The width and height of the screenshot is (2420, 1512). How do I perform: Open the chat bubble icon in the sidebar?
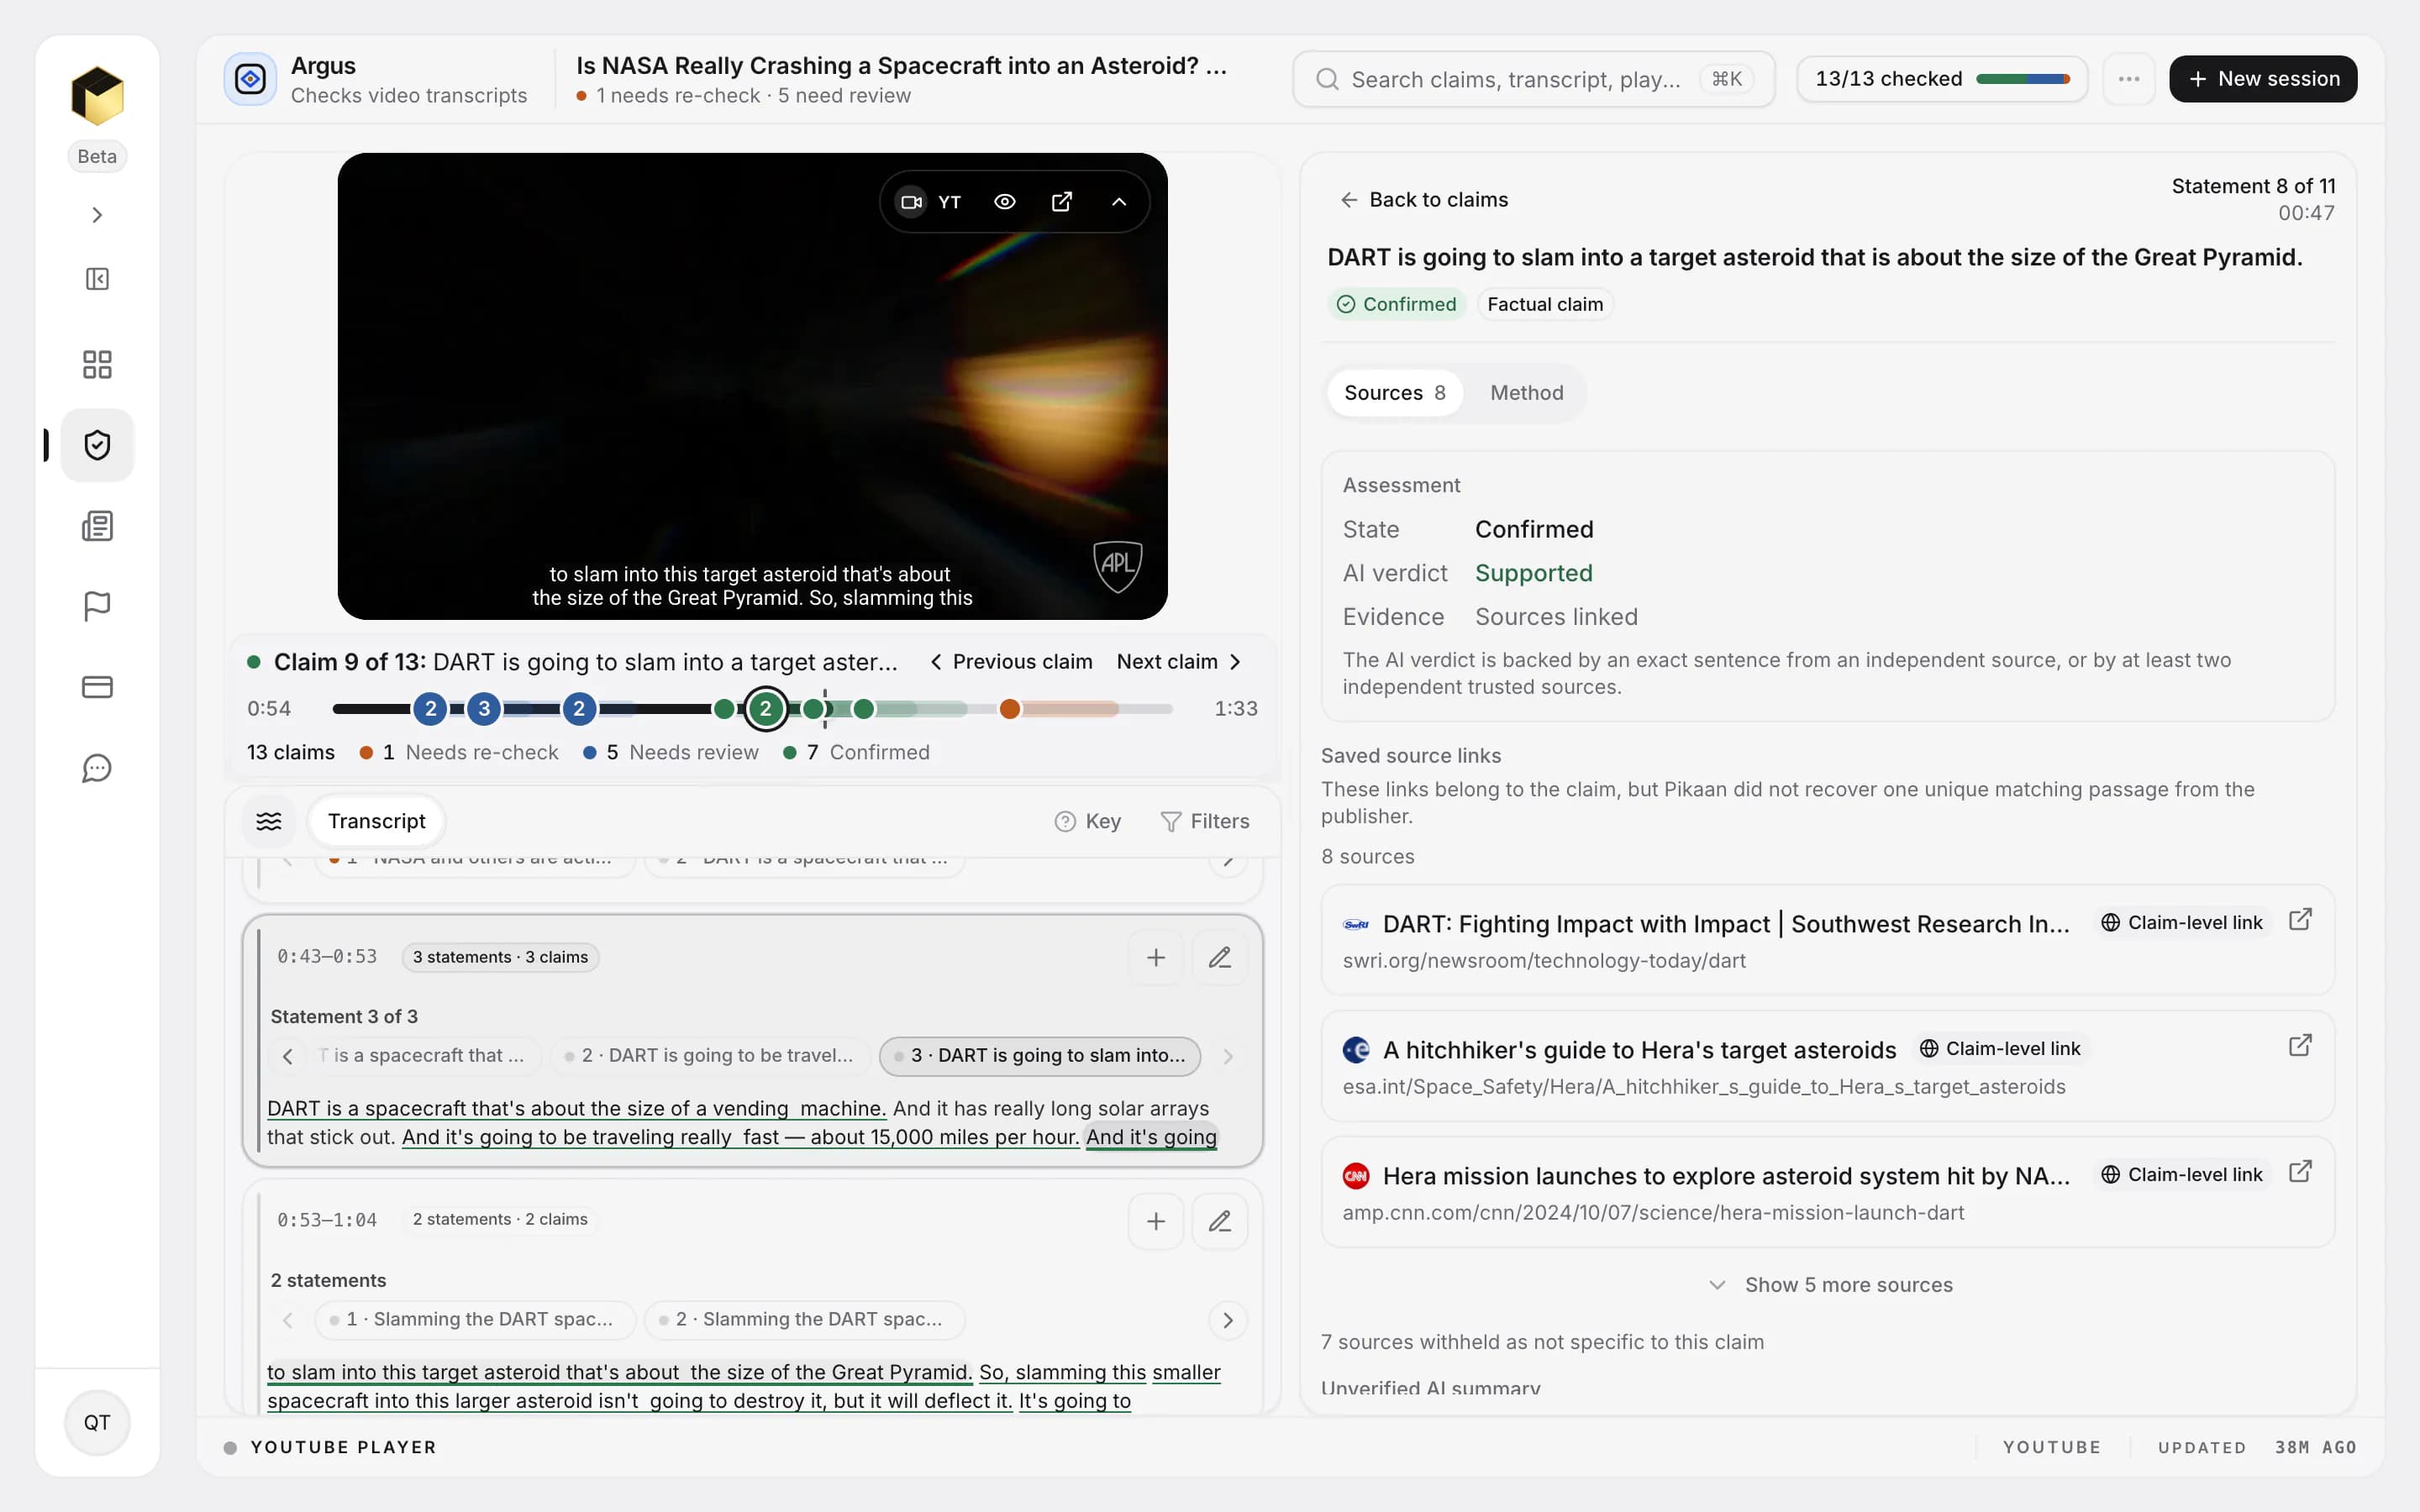[97, 768]
